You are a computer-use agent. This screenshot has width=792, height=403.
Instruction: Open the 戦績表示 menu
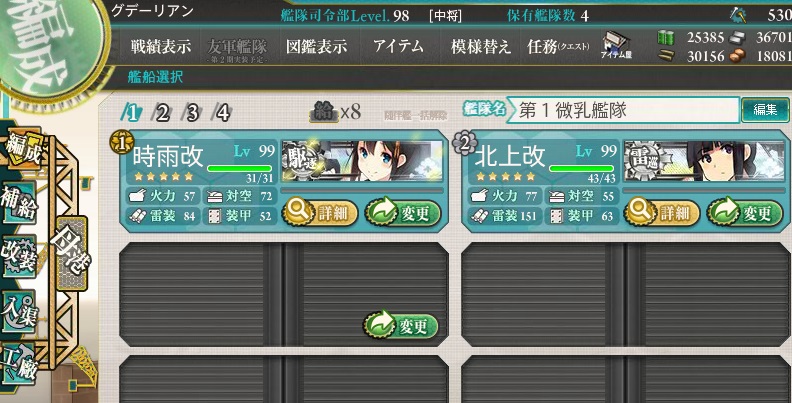[x=161, y=46]
